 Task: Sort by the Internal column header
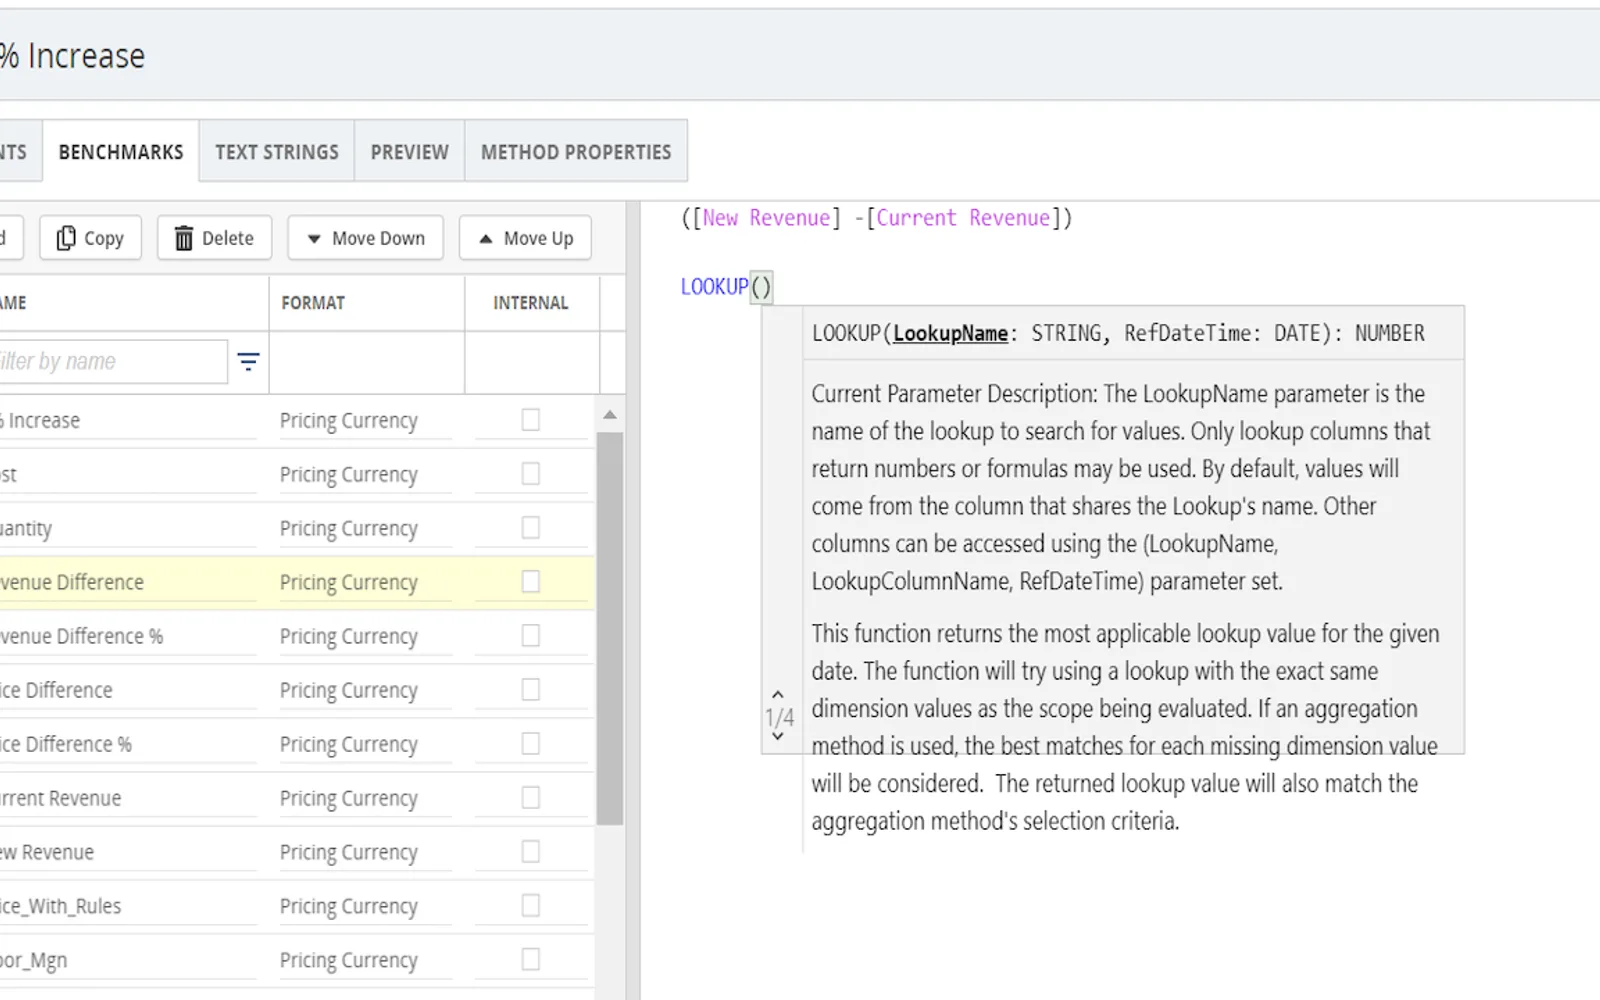[530, 303]
